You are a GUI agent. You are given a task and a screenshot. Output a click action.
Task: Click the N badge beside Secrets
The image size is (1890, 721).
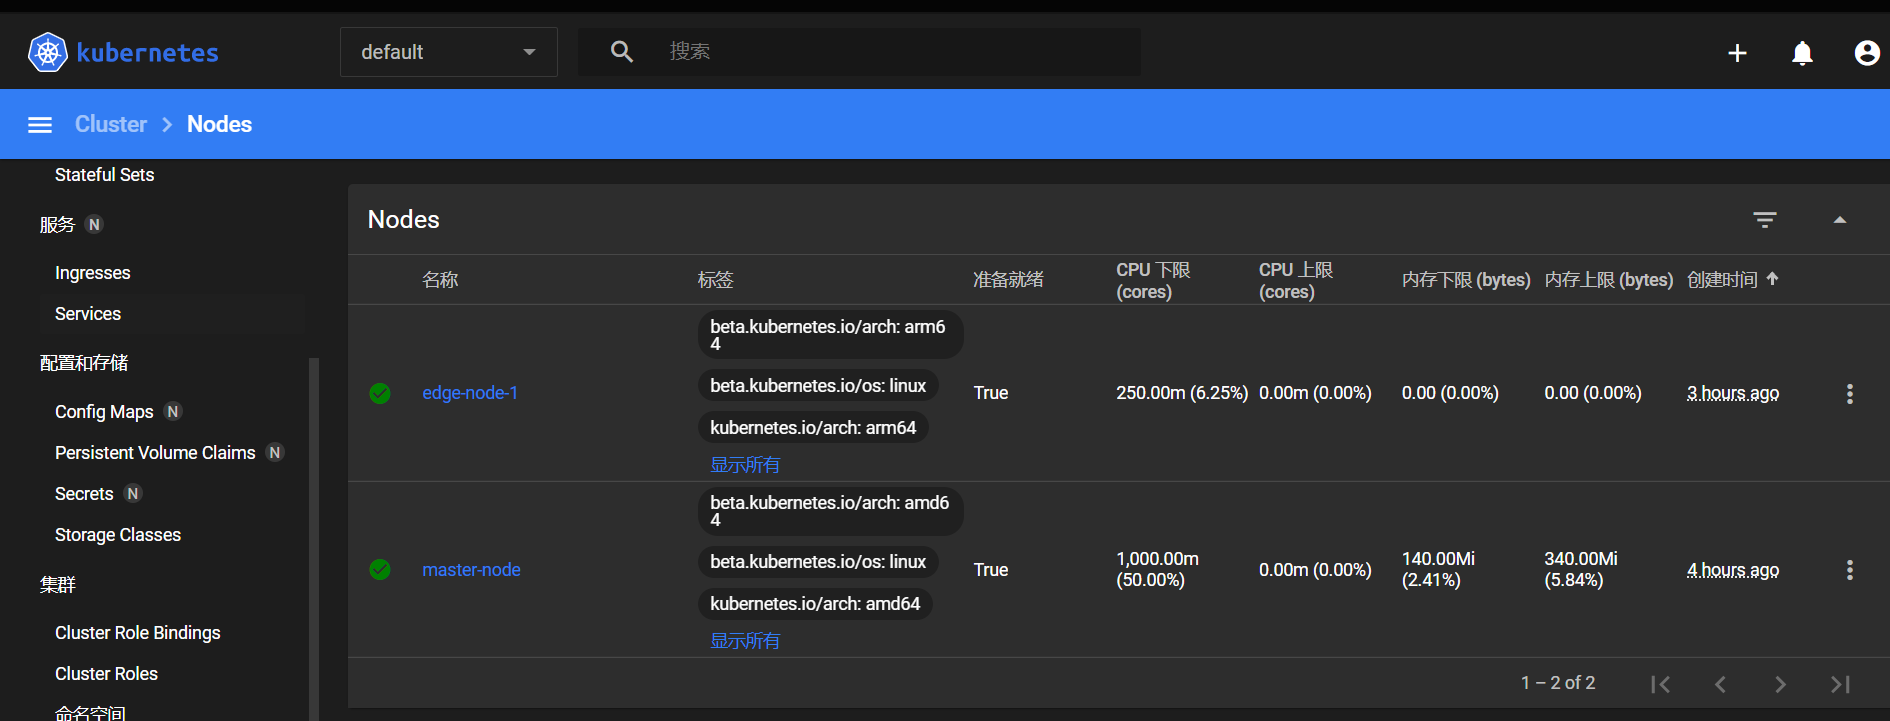tap(133, 494)
